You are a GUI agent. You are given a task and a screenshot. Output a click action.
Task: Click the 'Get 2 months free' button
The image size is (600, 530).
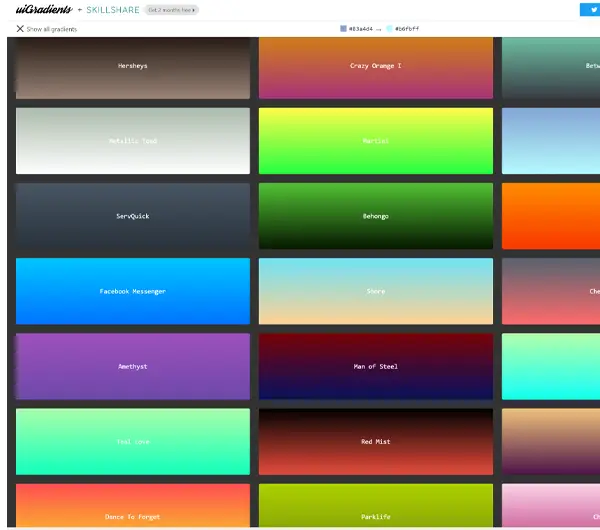pyautogui.click(x=171, y=9)
